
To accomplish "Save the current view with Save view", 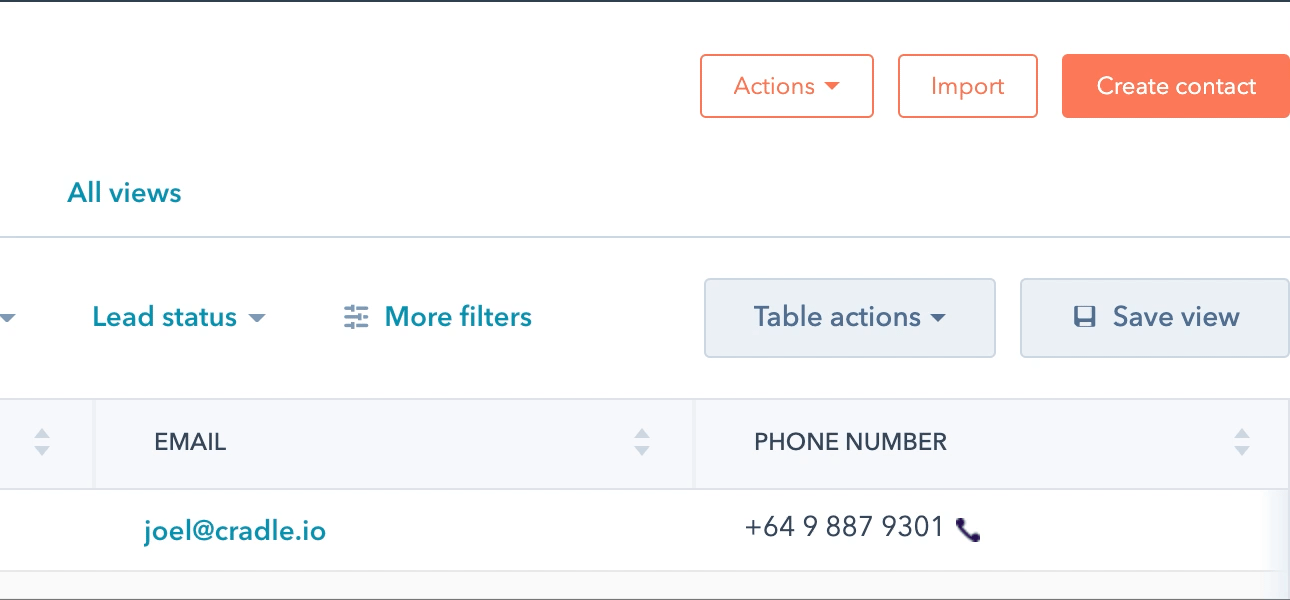I will tap(1154, 318).
